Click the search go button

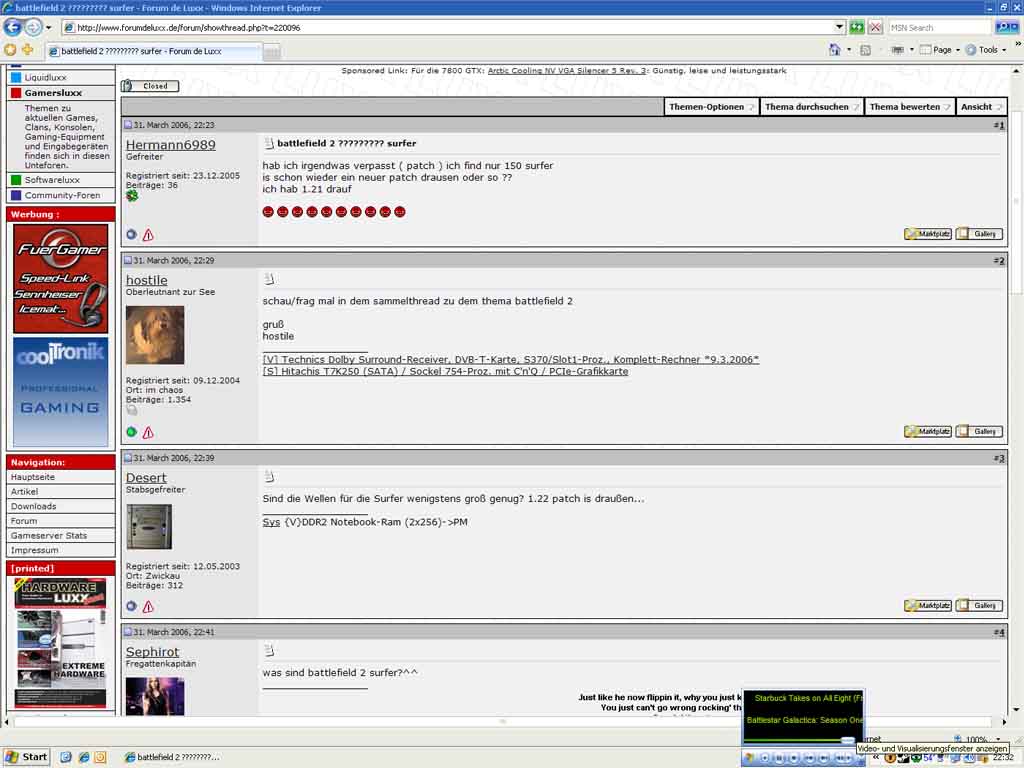coord(1006,27)
